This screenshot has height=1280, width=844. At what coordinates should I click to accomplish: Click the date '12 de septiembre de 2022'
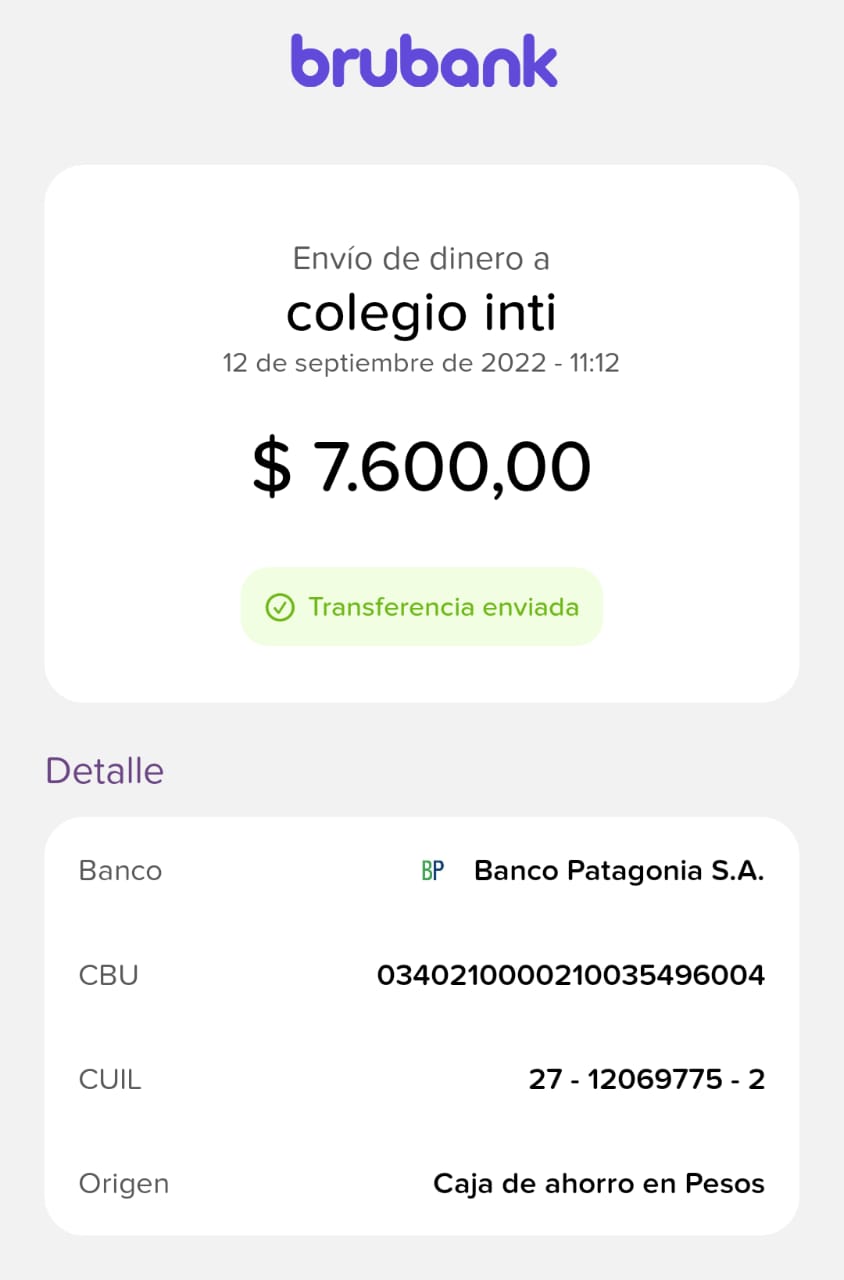[x=380, y=362]
